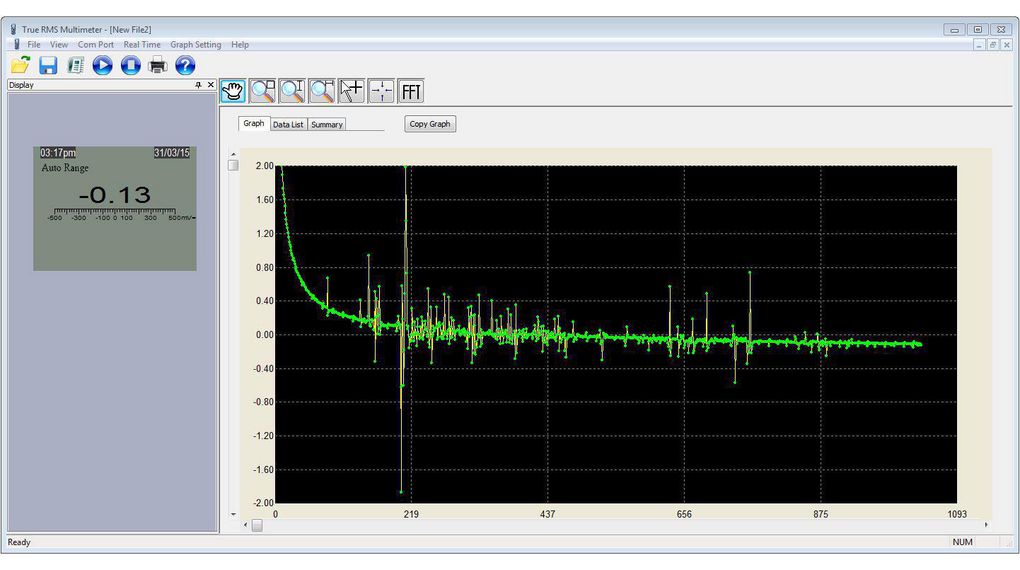Viewport: 1020px width, 570px height.
Task: Stop recording with the blue stop icon
Action: tap(130, 66)
